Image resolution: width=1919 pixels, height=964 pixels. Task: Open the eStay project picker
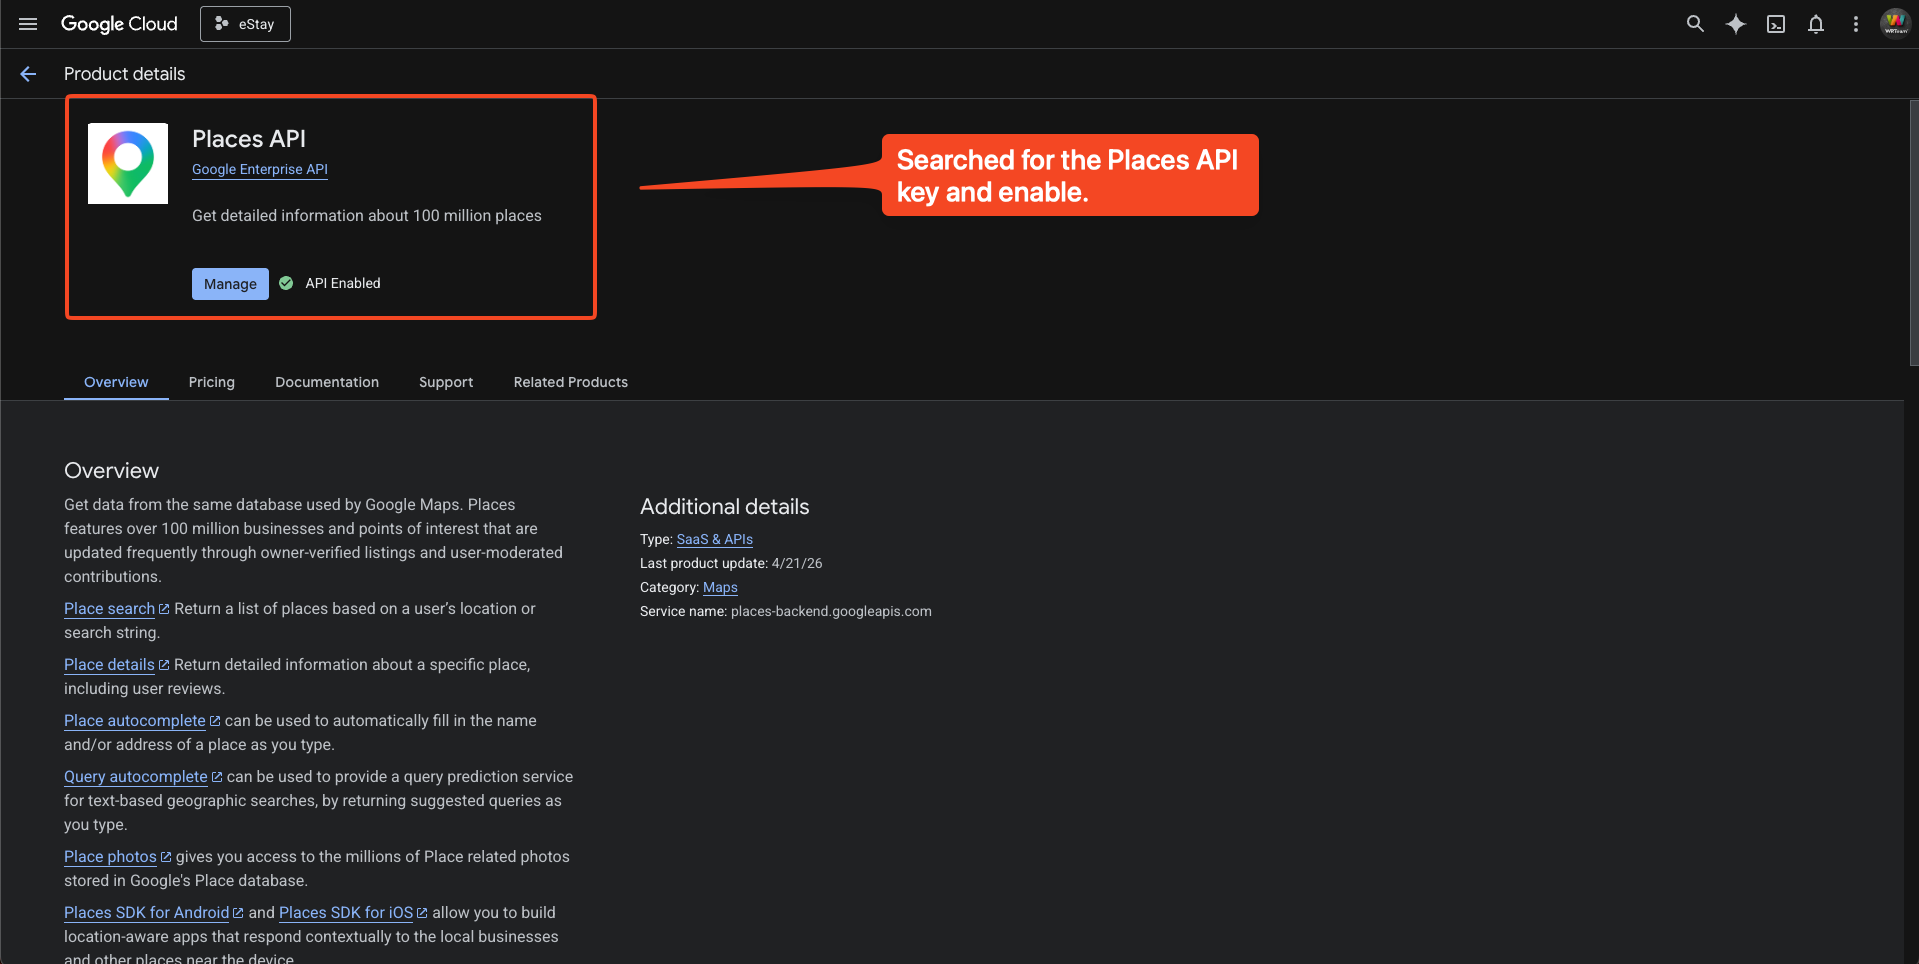point(245,24)
